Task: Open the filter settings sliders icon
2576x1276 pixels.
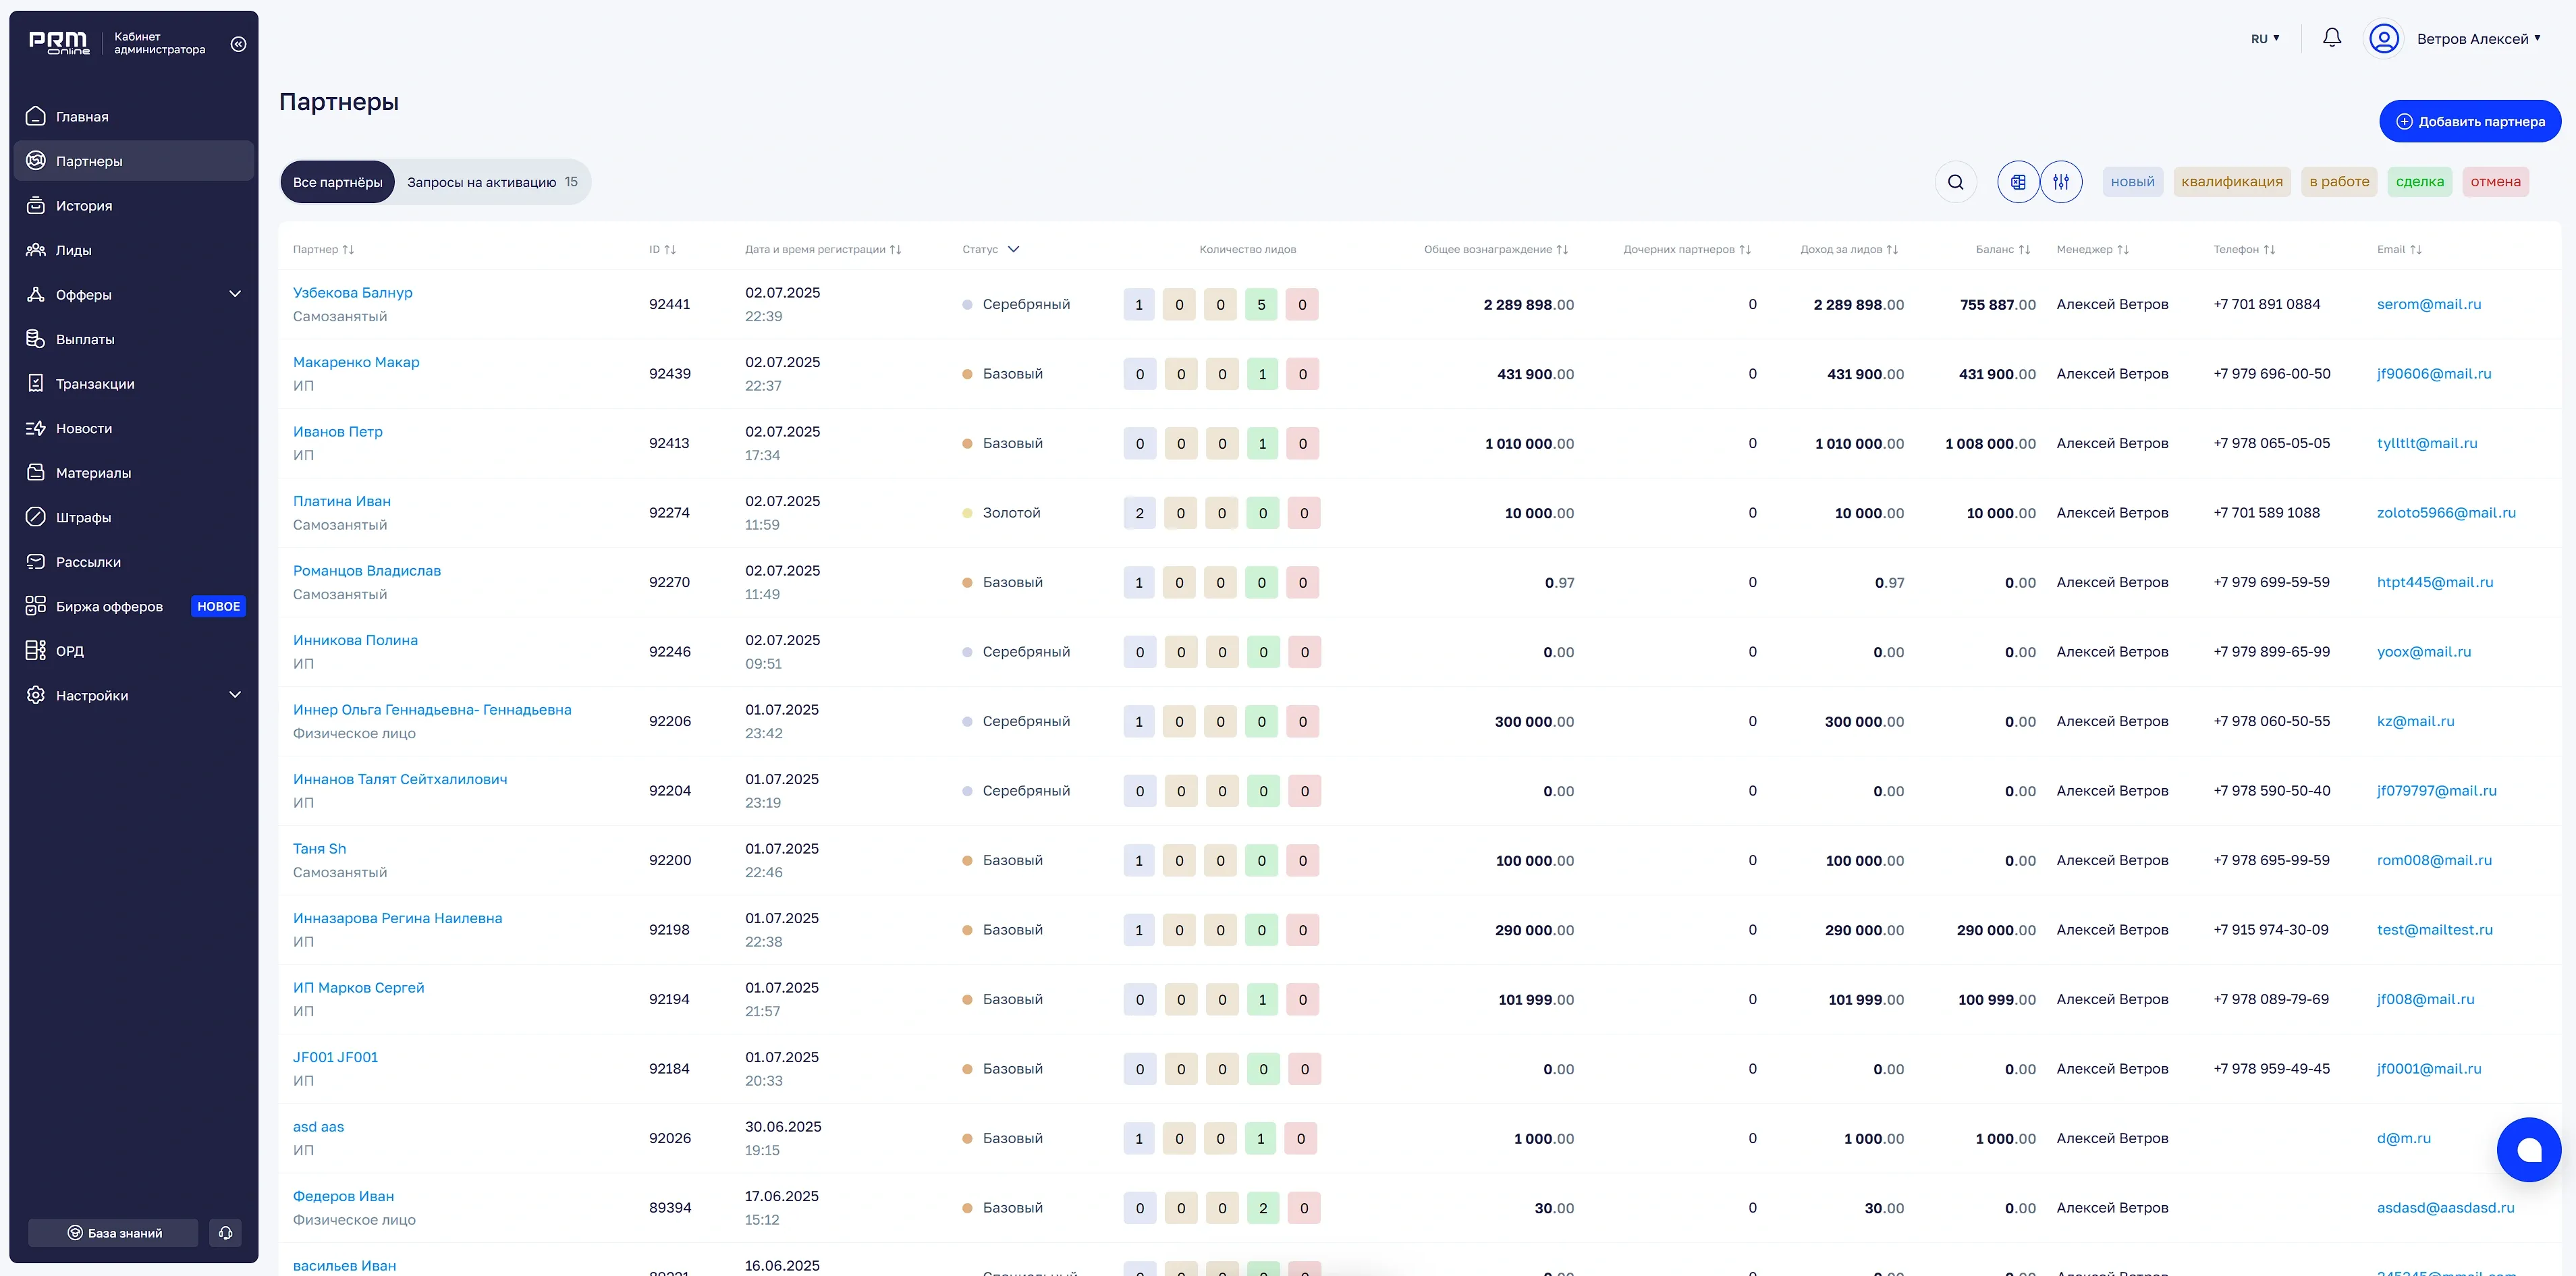Action: 2061,182
